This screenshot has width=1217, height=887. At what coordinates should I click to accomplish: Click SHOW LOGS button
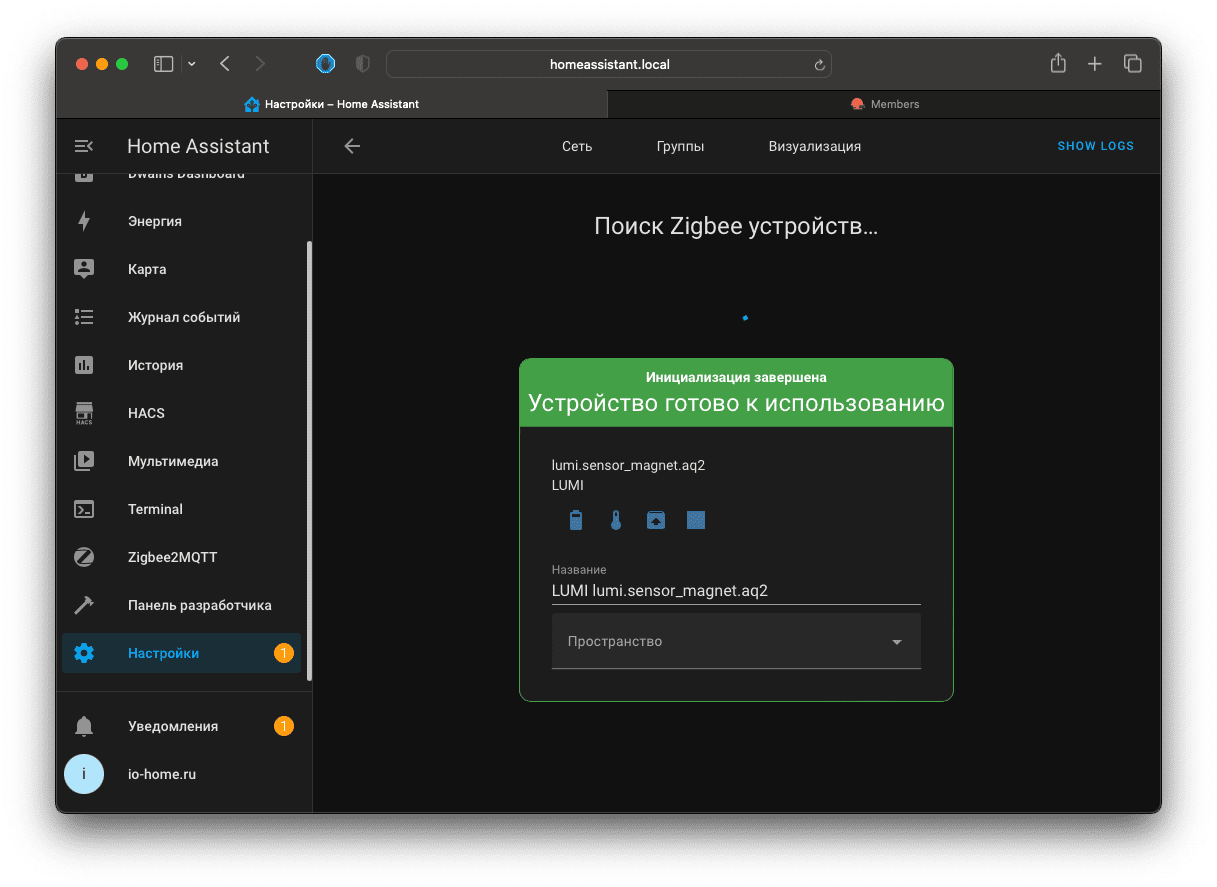pos(1095,146)
